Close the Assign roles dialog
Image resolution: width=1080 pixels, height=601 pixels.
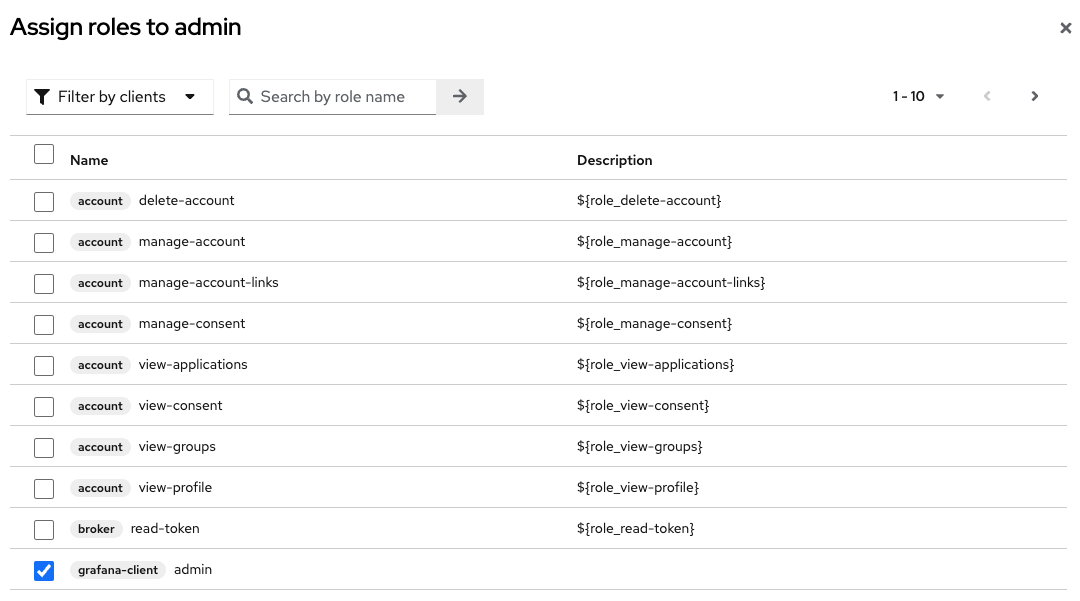tap(1065, 28)
